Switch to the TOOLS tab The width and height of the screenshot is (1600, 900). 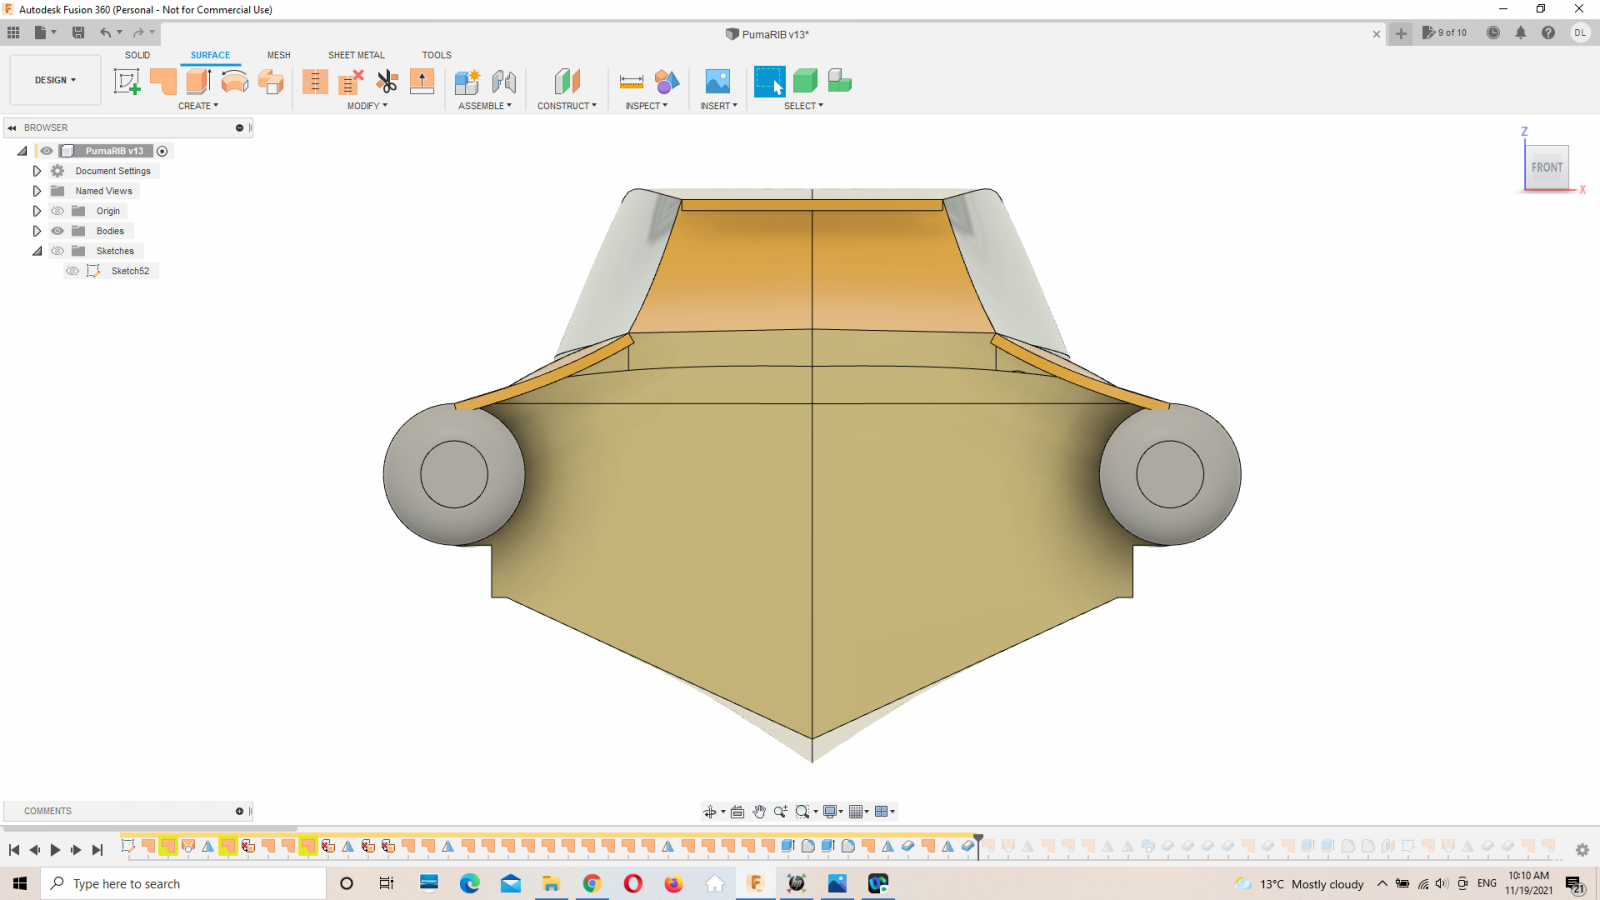pyautogui.click(x=437, y=55)
